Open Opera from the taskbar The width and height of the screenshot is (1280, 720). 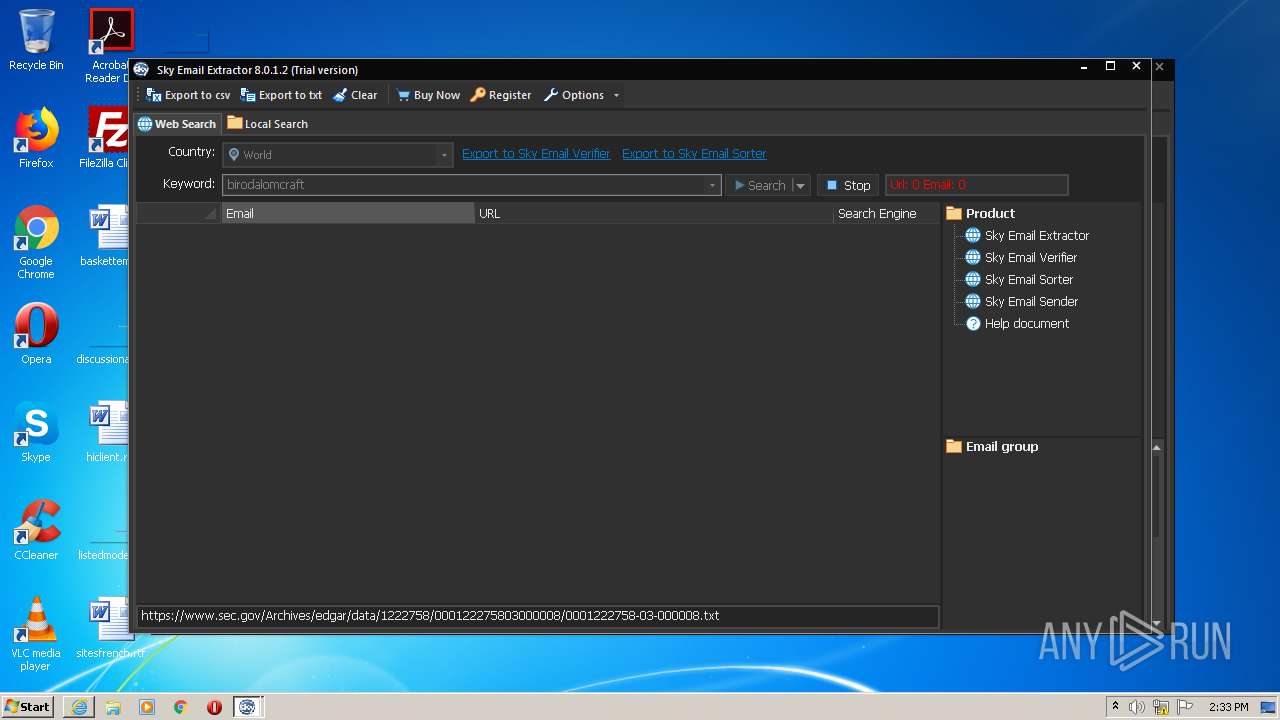(x=214, y=707)
